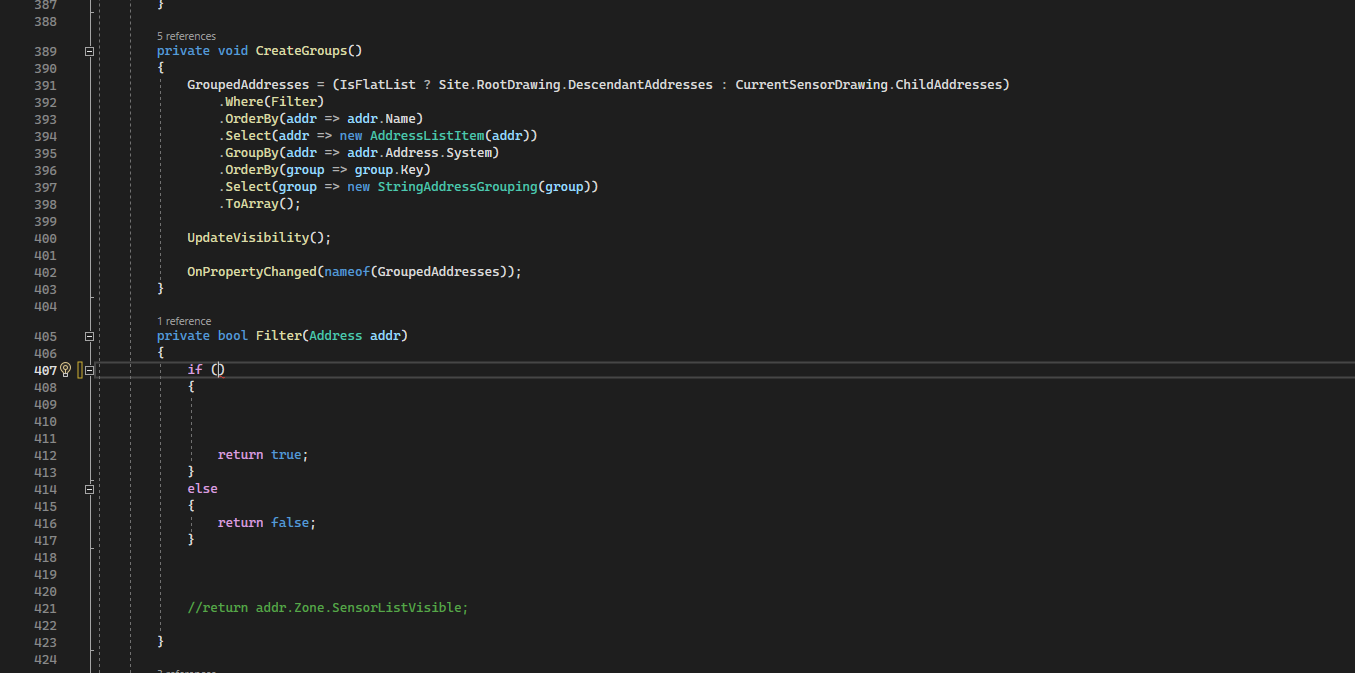Click line number 412 in the margin
The height and width of the screenshot is (673, 1355).
46,455
